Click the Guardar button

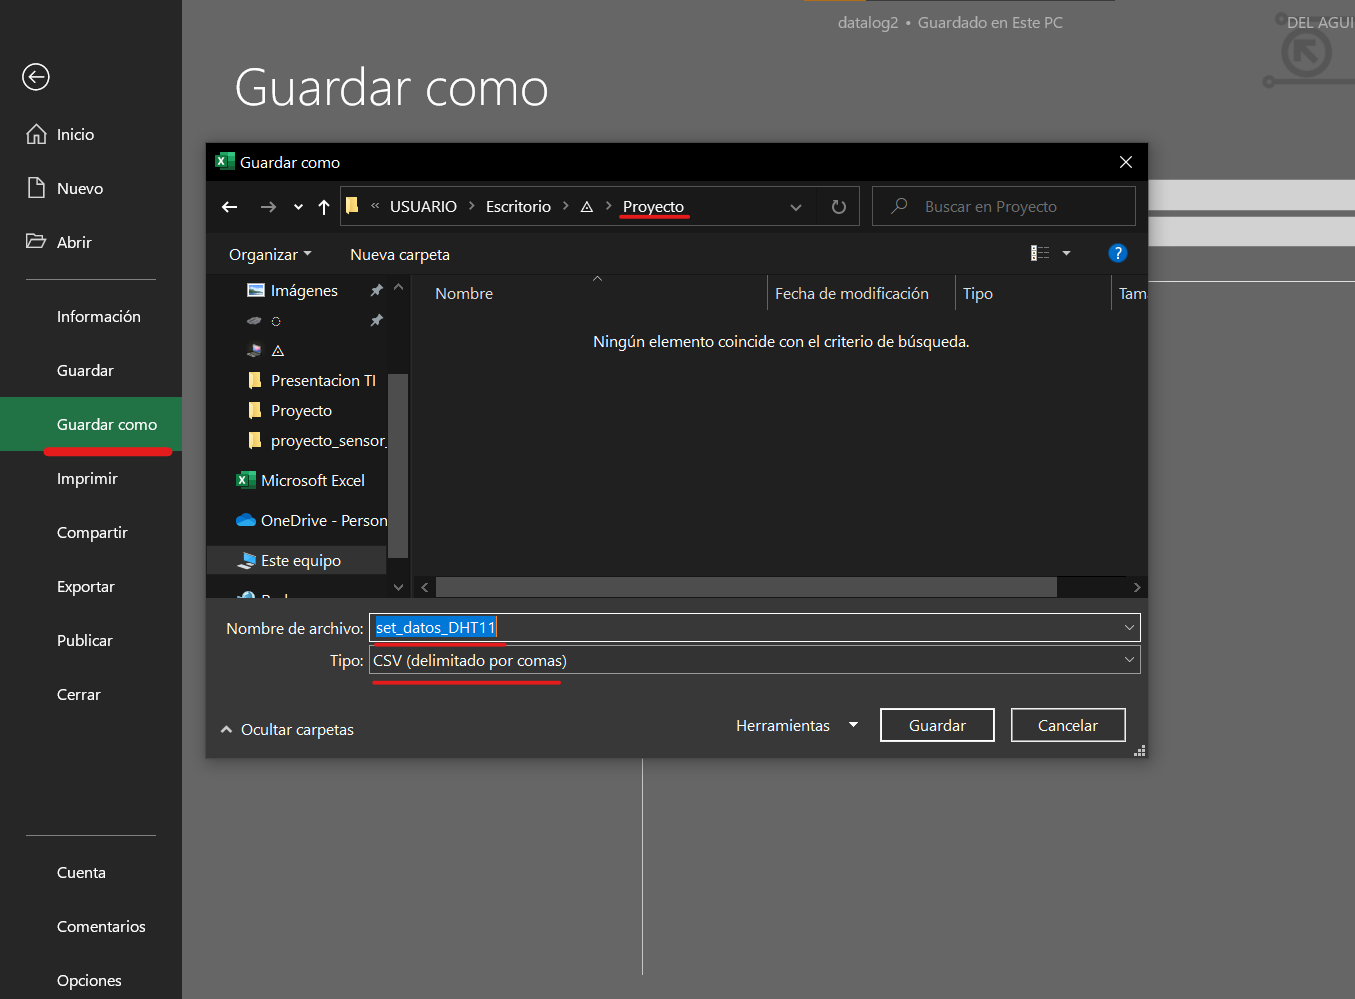click(937, 725)
